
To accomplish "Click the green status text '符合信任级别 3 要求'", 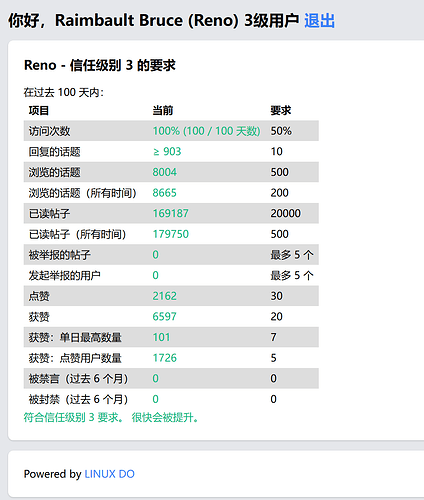I will [73, 417].
